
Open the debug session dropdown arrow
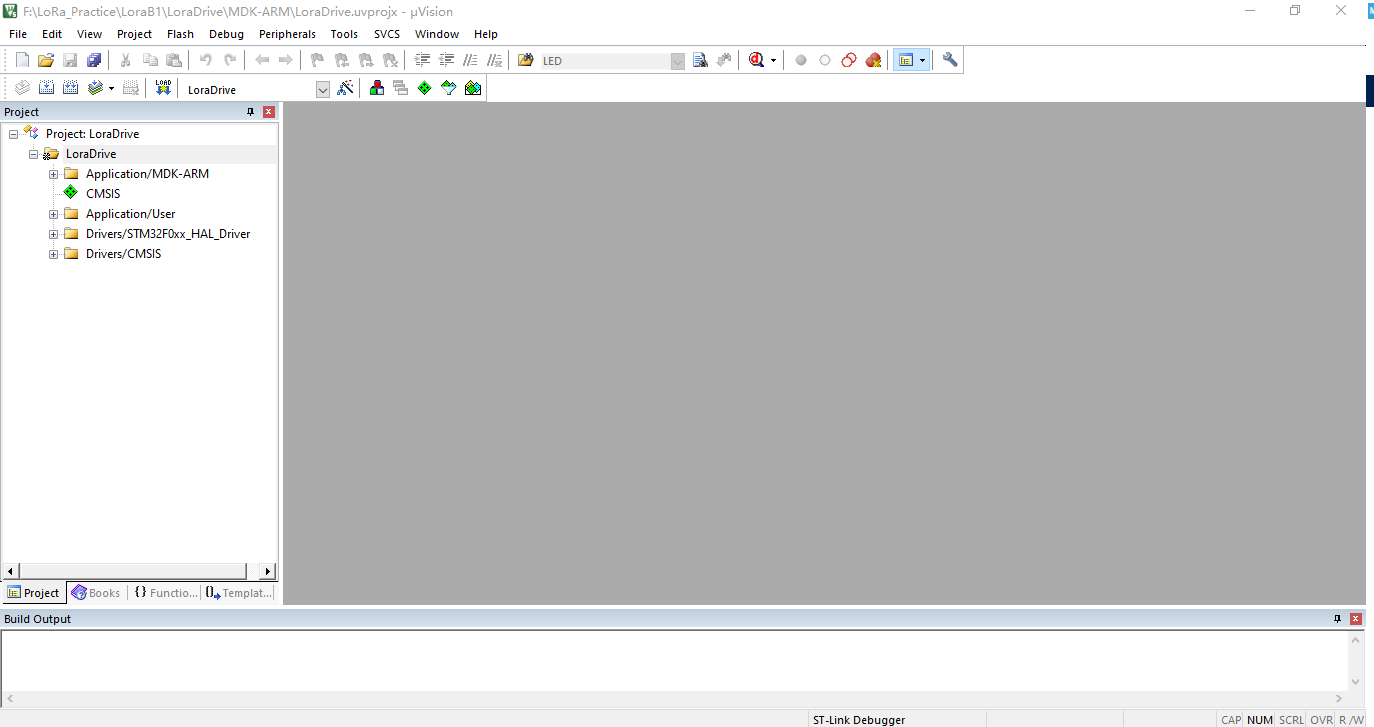[x=773, y=61]
